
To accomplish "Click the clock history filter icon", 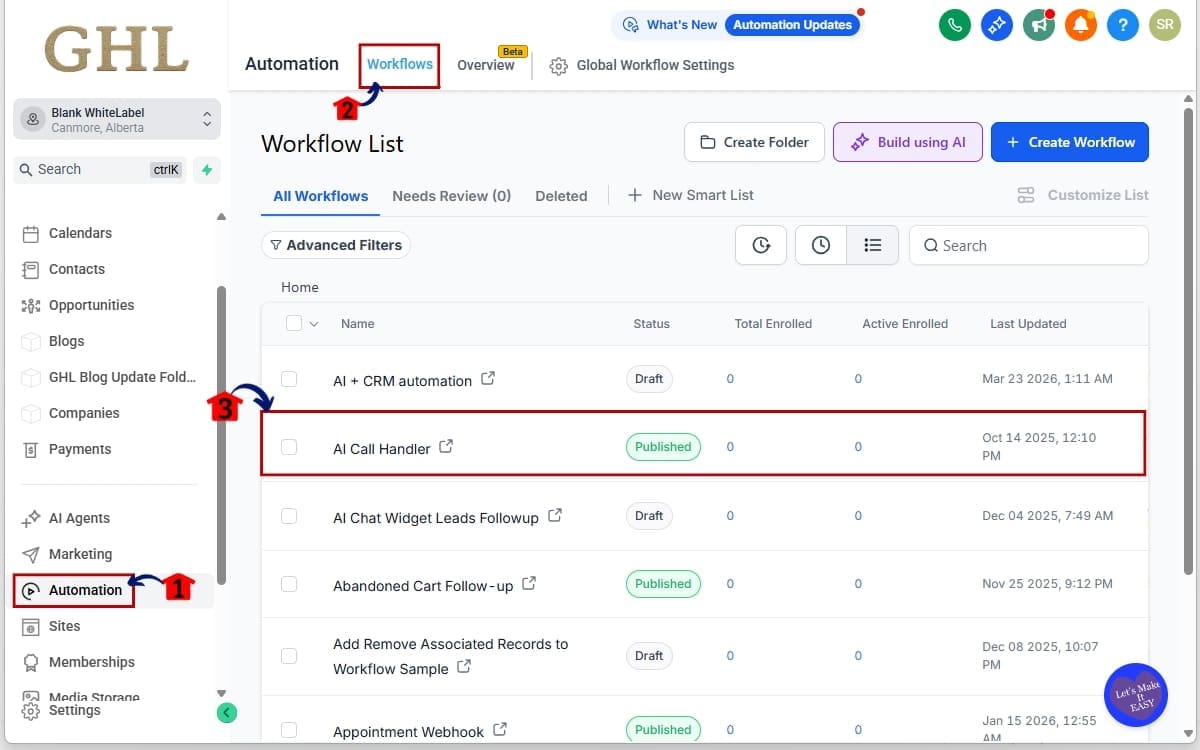I will pos(820,244).
